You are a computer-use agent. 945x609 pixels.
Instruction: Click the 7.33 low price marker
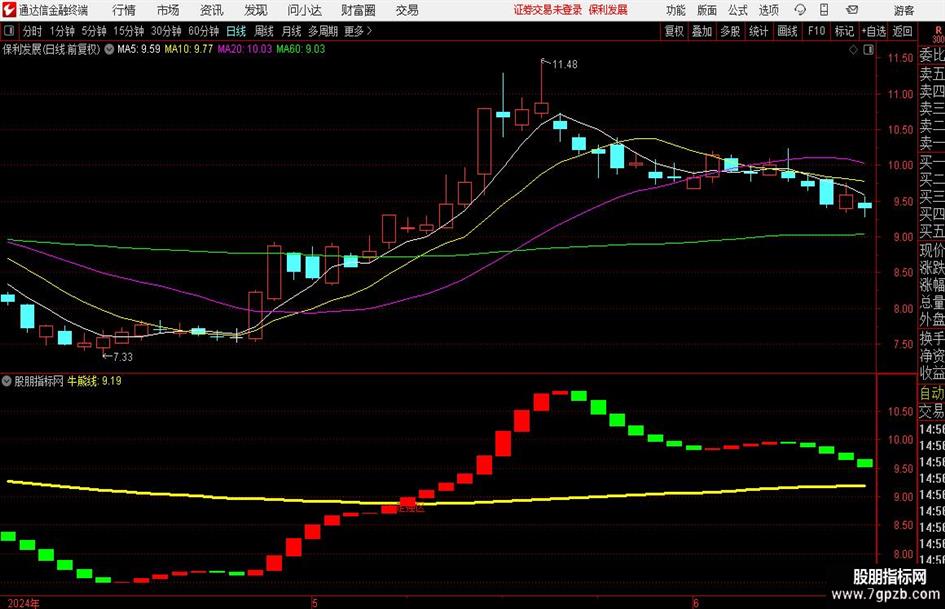[x=123, y=357]
